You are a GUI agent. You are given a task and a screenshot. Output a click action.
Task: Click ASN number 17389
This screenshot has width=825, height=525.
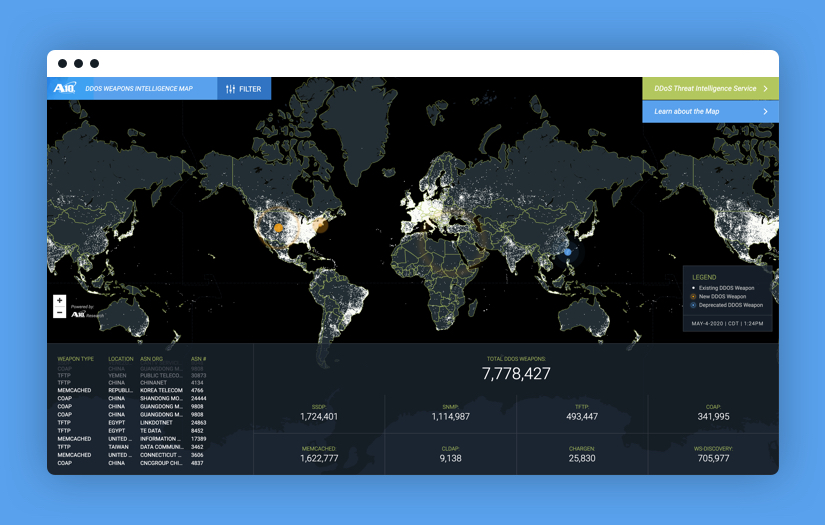coord(198,439)
